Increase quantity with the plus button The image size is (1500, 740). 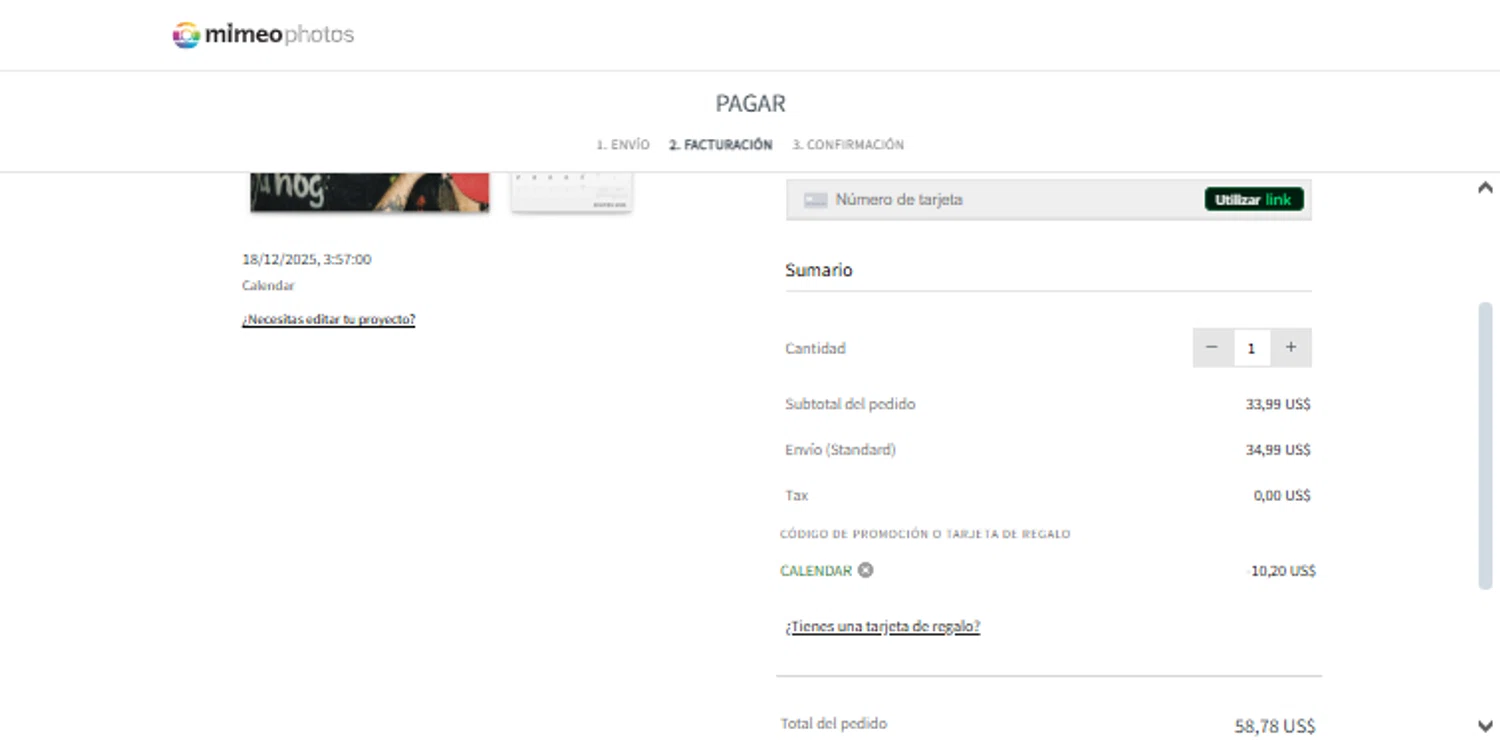coord(1291,347)
